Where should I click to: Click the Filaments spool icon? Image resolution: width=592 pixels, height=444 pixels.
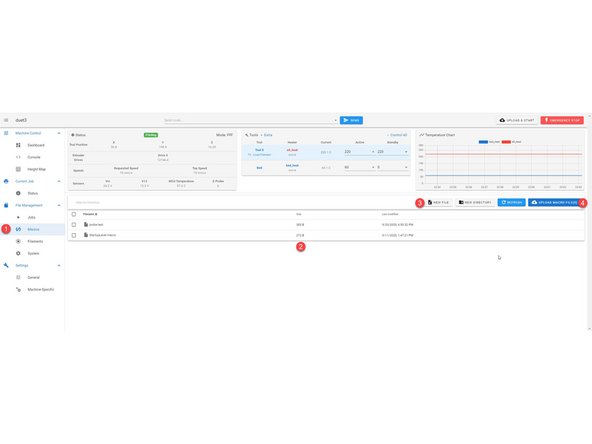[x=18, y=241]
